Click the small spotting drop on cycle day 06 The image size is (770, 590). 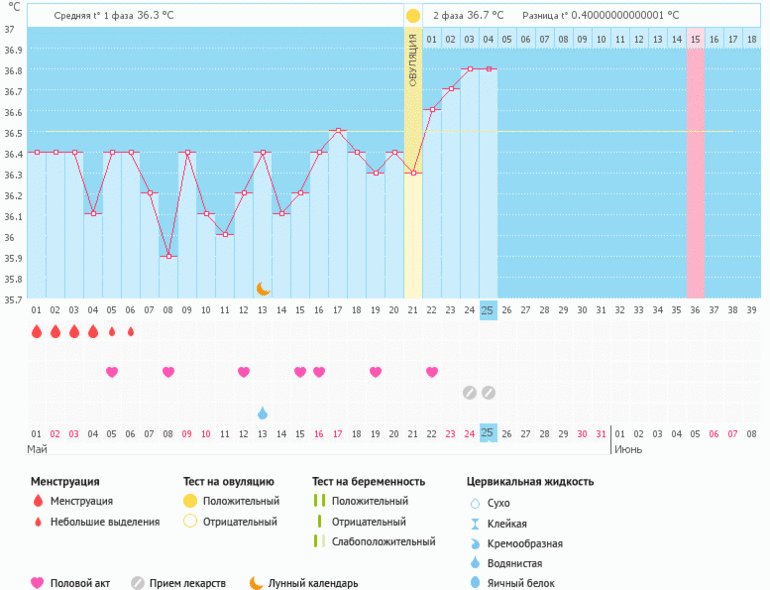pyautogui.click(x=130, y=331)
